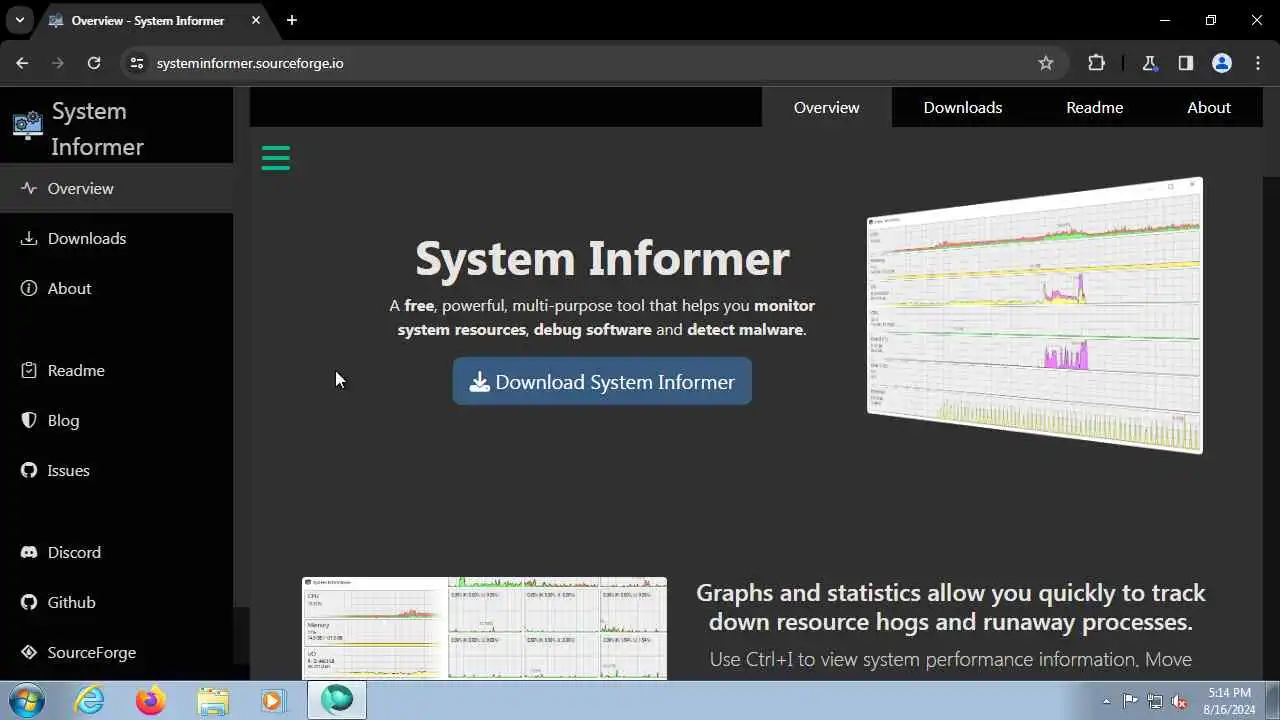Switch to the About top tab
This screenshot has height=720, width=1280.
coord(1208,107)
